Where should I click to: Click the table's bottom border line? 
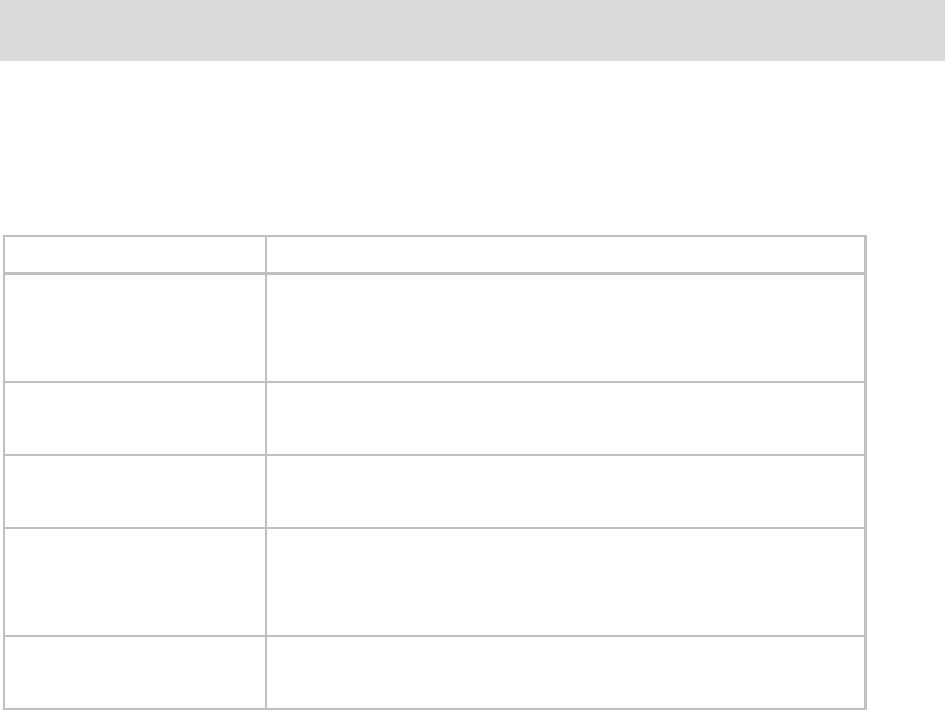[435, 708]
